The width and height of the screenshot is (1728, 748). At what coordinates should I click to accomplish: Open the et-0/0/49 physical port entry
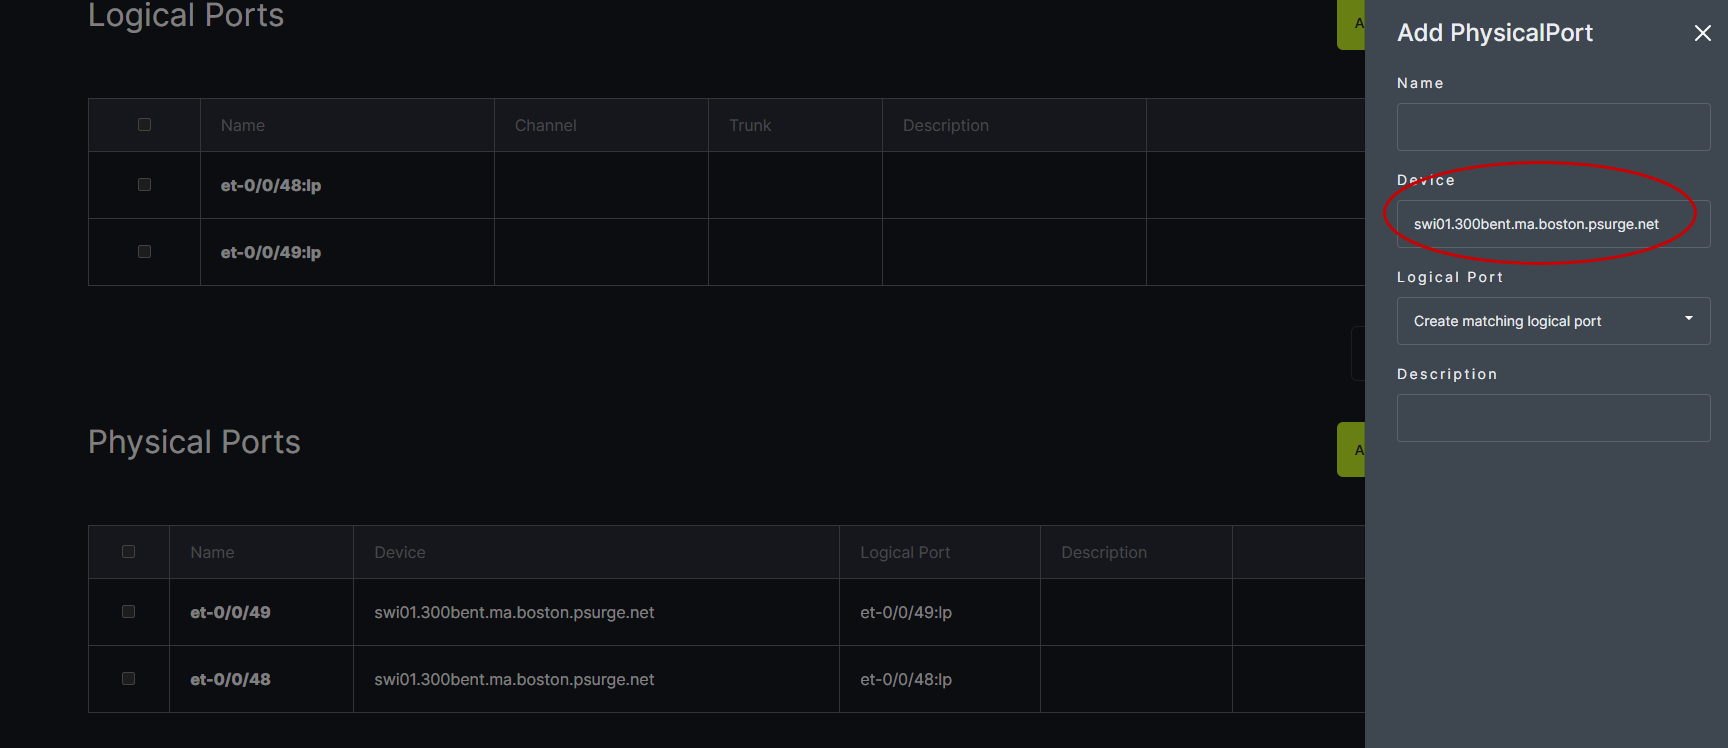230,613
